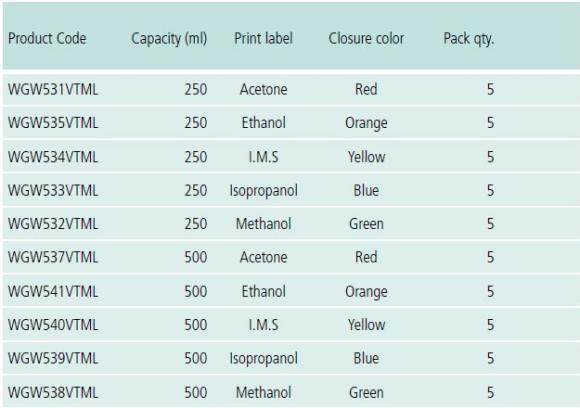Image resolution: width=580 pixels, height=408 pixels.
Task: Select product code WGW534VTML
Action: (x=53, y=157)
